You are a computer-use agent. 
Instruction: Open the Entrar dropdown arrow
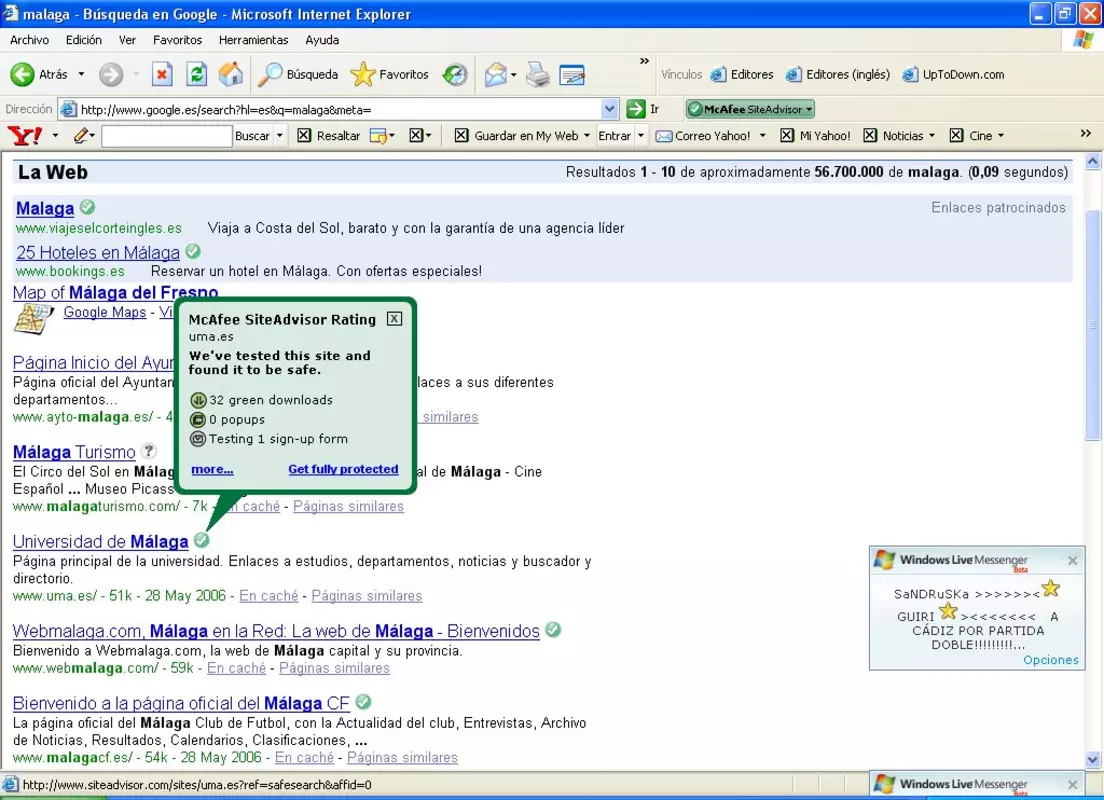tap(641, 136)
